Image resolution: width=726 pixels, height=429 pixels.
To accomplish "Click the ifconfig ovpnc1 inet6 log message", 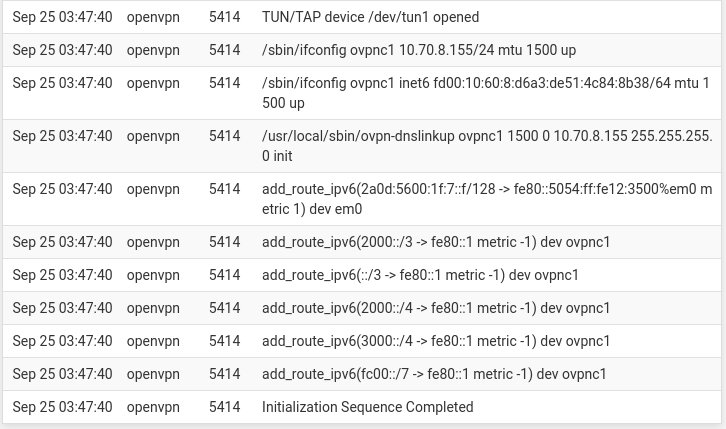I will tap(486, 93).
